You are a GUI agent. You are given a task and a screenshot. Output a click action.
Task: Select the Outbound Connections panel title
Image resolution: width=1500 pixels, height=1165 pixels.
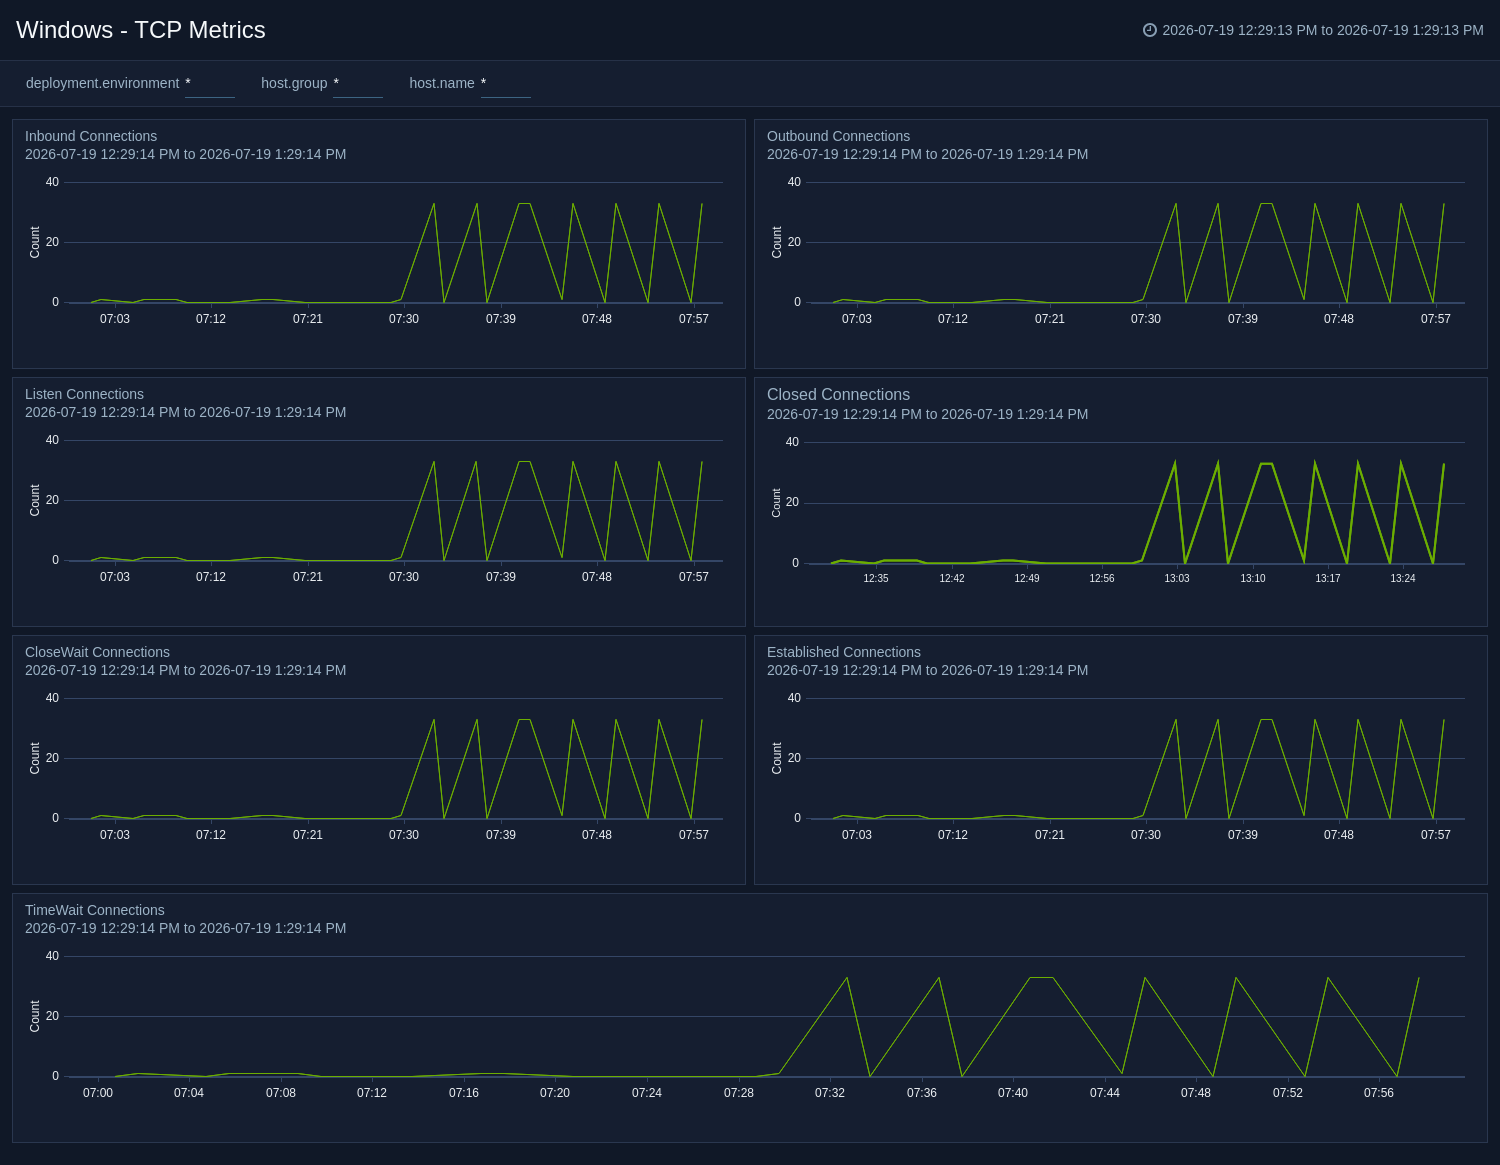[838, 136]
